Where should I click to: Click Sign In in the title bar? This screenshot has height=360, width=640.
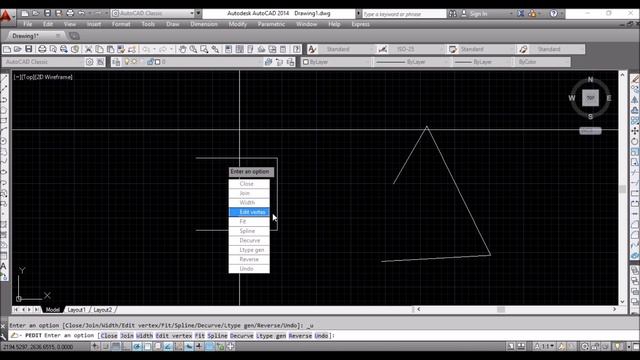pos(478,14)
